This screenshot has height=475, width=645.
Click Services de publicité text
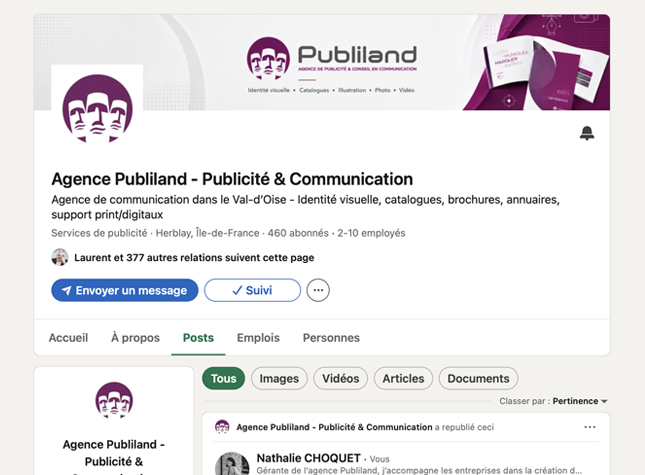[99, 233]
